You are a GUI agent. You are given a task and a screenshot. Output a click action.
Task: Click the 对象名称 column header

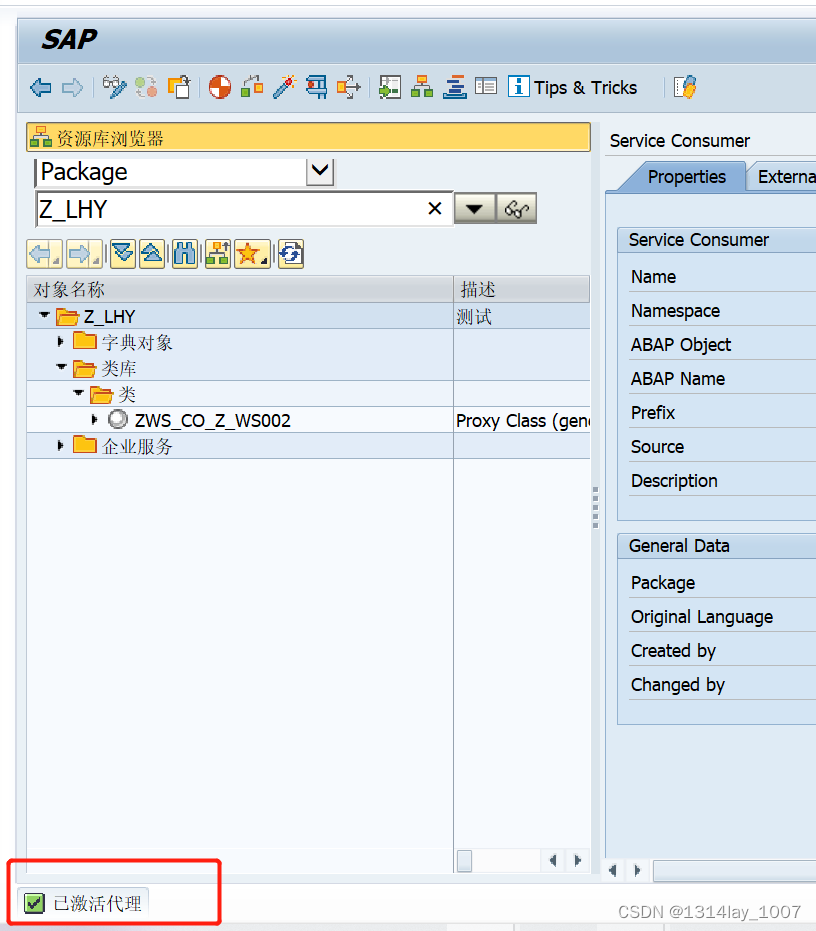(240, 289)
